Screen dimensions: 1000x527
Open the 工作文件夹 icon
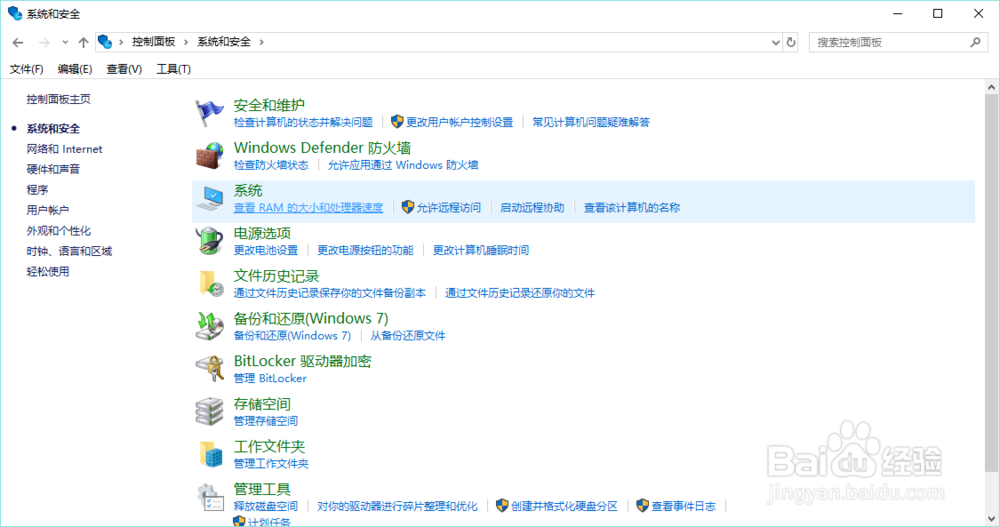pyautogui.click(x=209, y=454)
